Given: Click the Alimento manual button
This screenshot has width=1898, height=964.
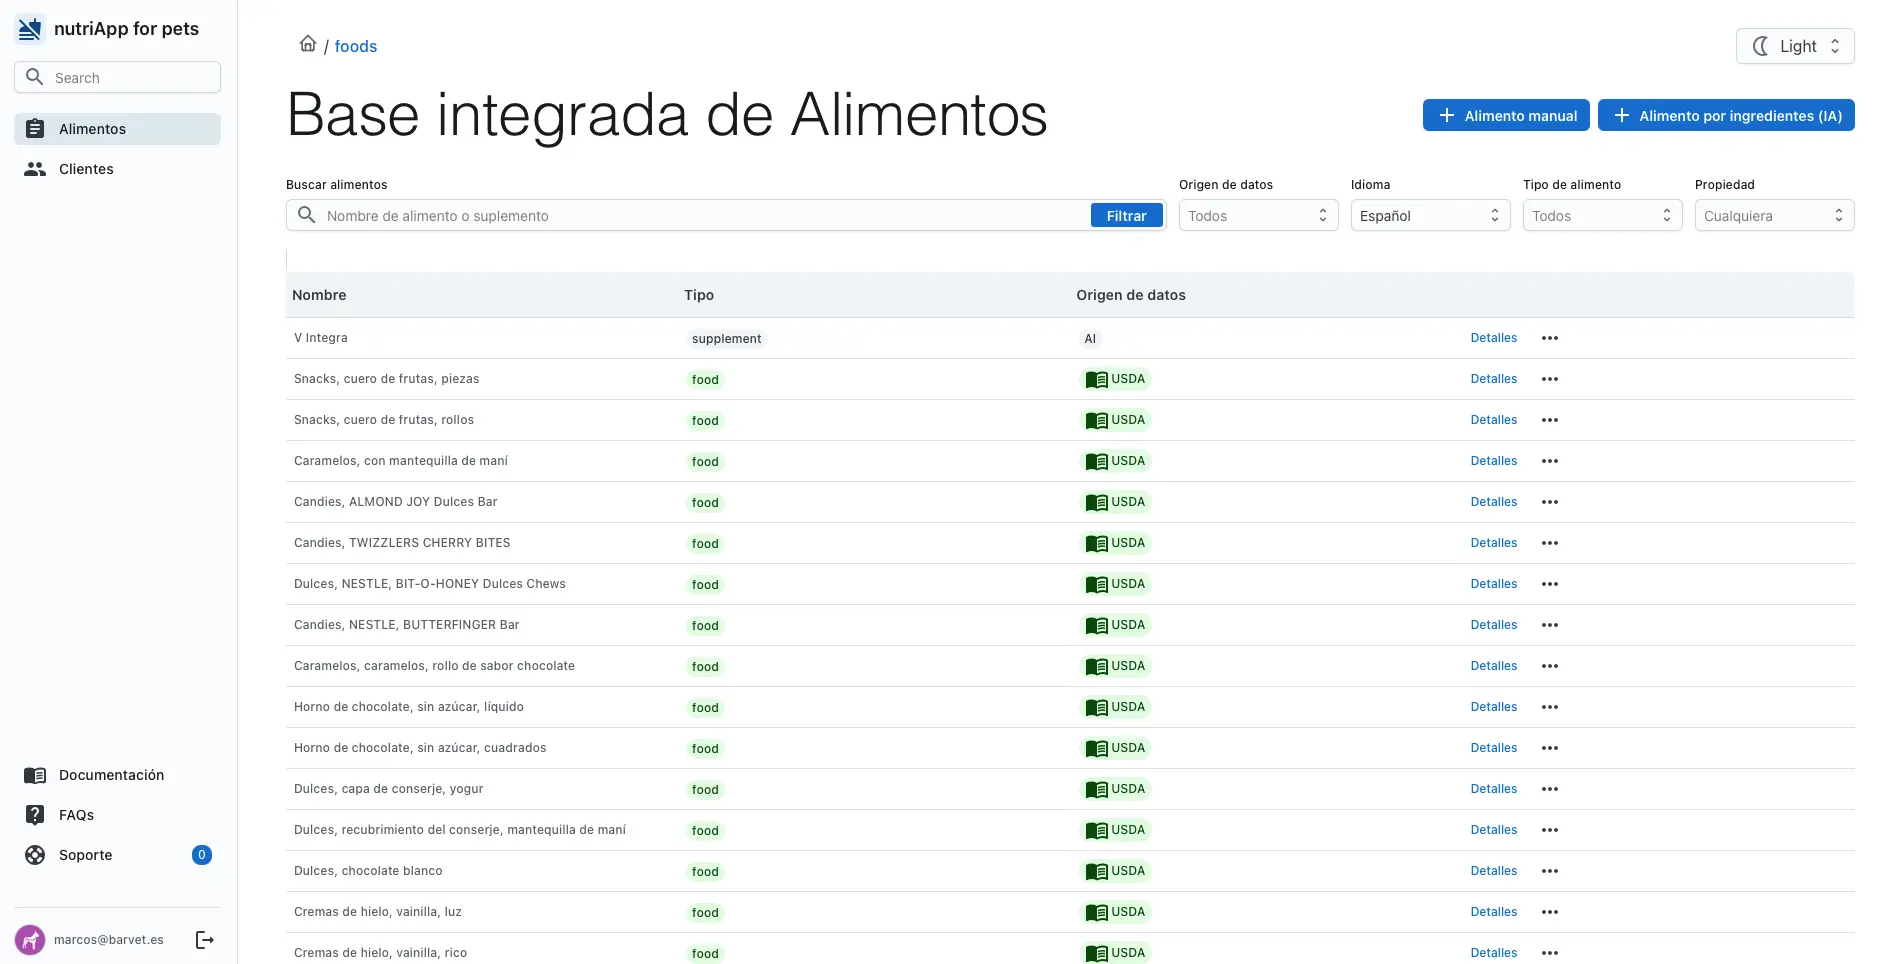Looking at the screenshot, I should pos(1506,115).
